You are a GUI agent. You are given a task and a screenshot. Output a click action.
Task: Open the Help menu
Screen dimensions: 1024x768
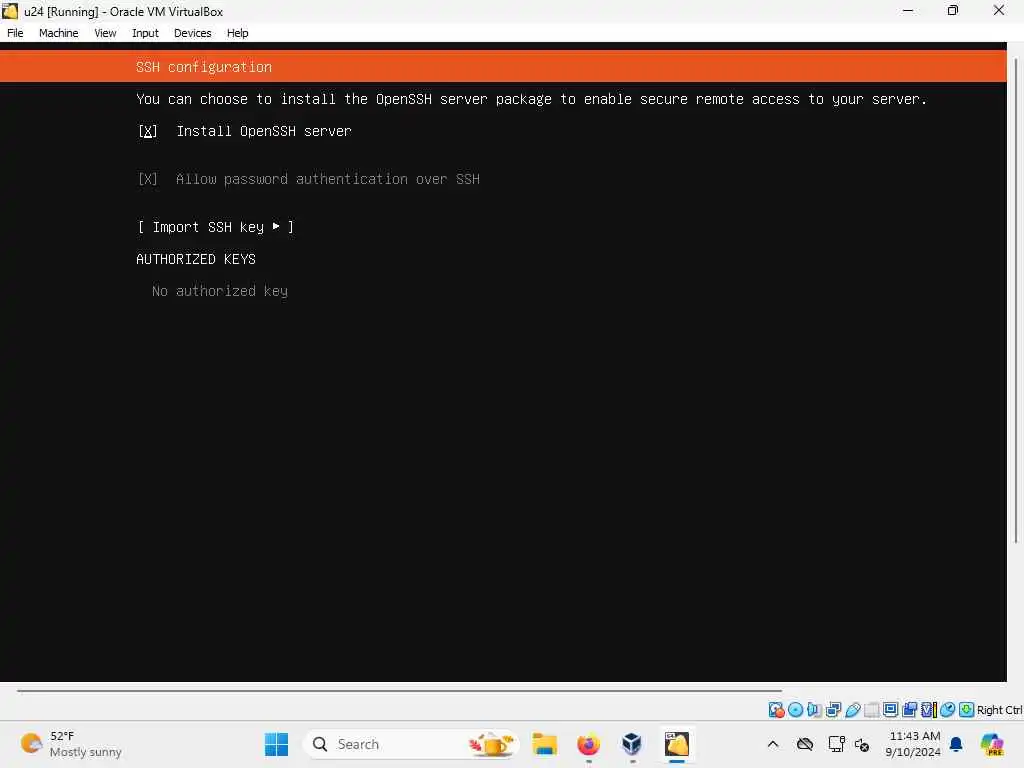click(237, 33)
